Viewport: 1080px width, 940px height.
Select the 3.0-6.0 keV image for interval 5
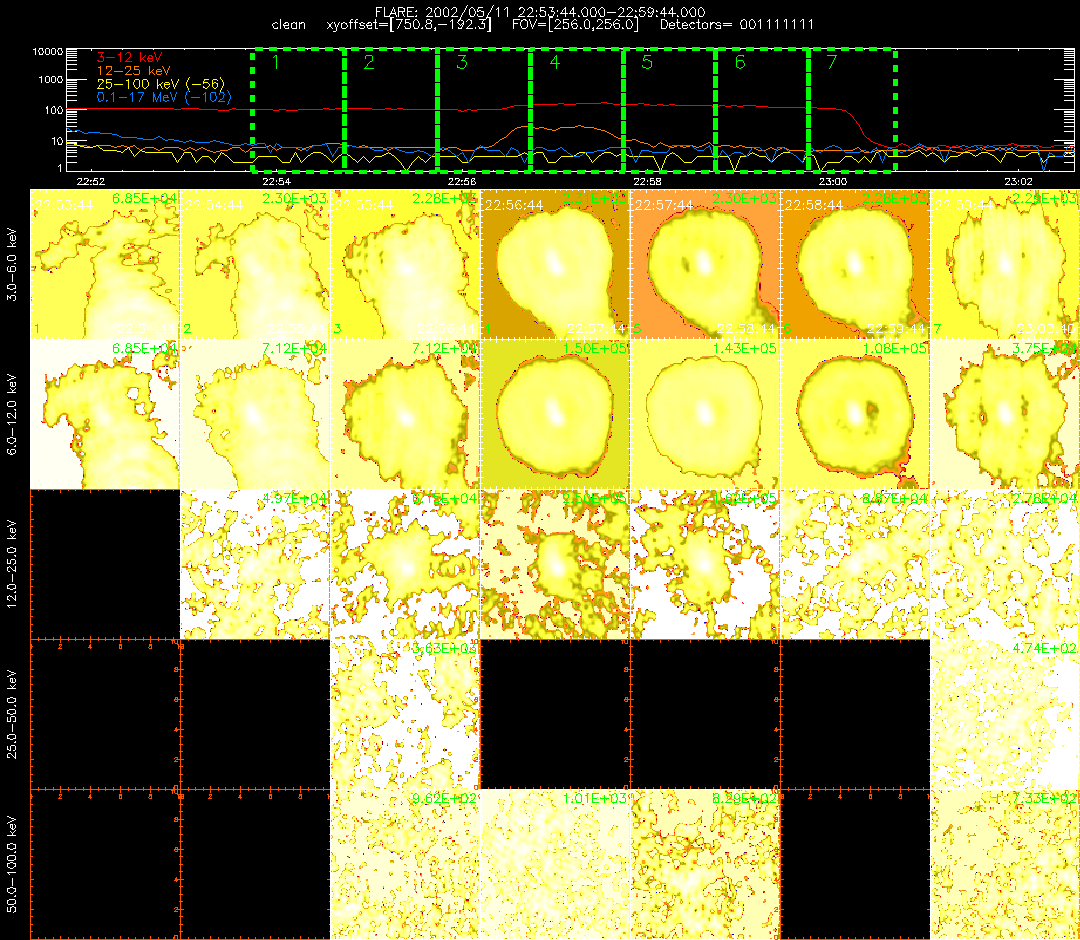705,264
